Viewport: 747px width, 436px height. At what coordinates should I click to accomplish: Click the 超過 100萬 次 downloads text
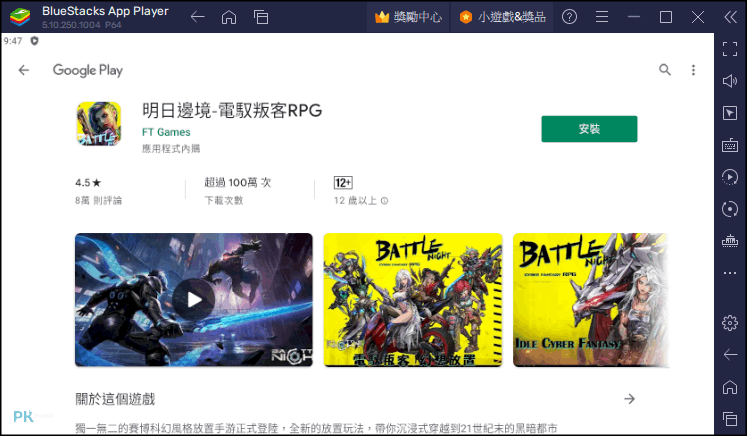click(237, 183)
